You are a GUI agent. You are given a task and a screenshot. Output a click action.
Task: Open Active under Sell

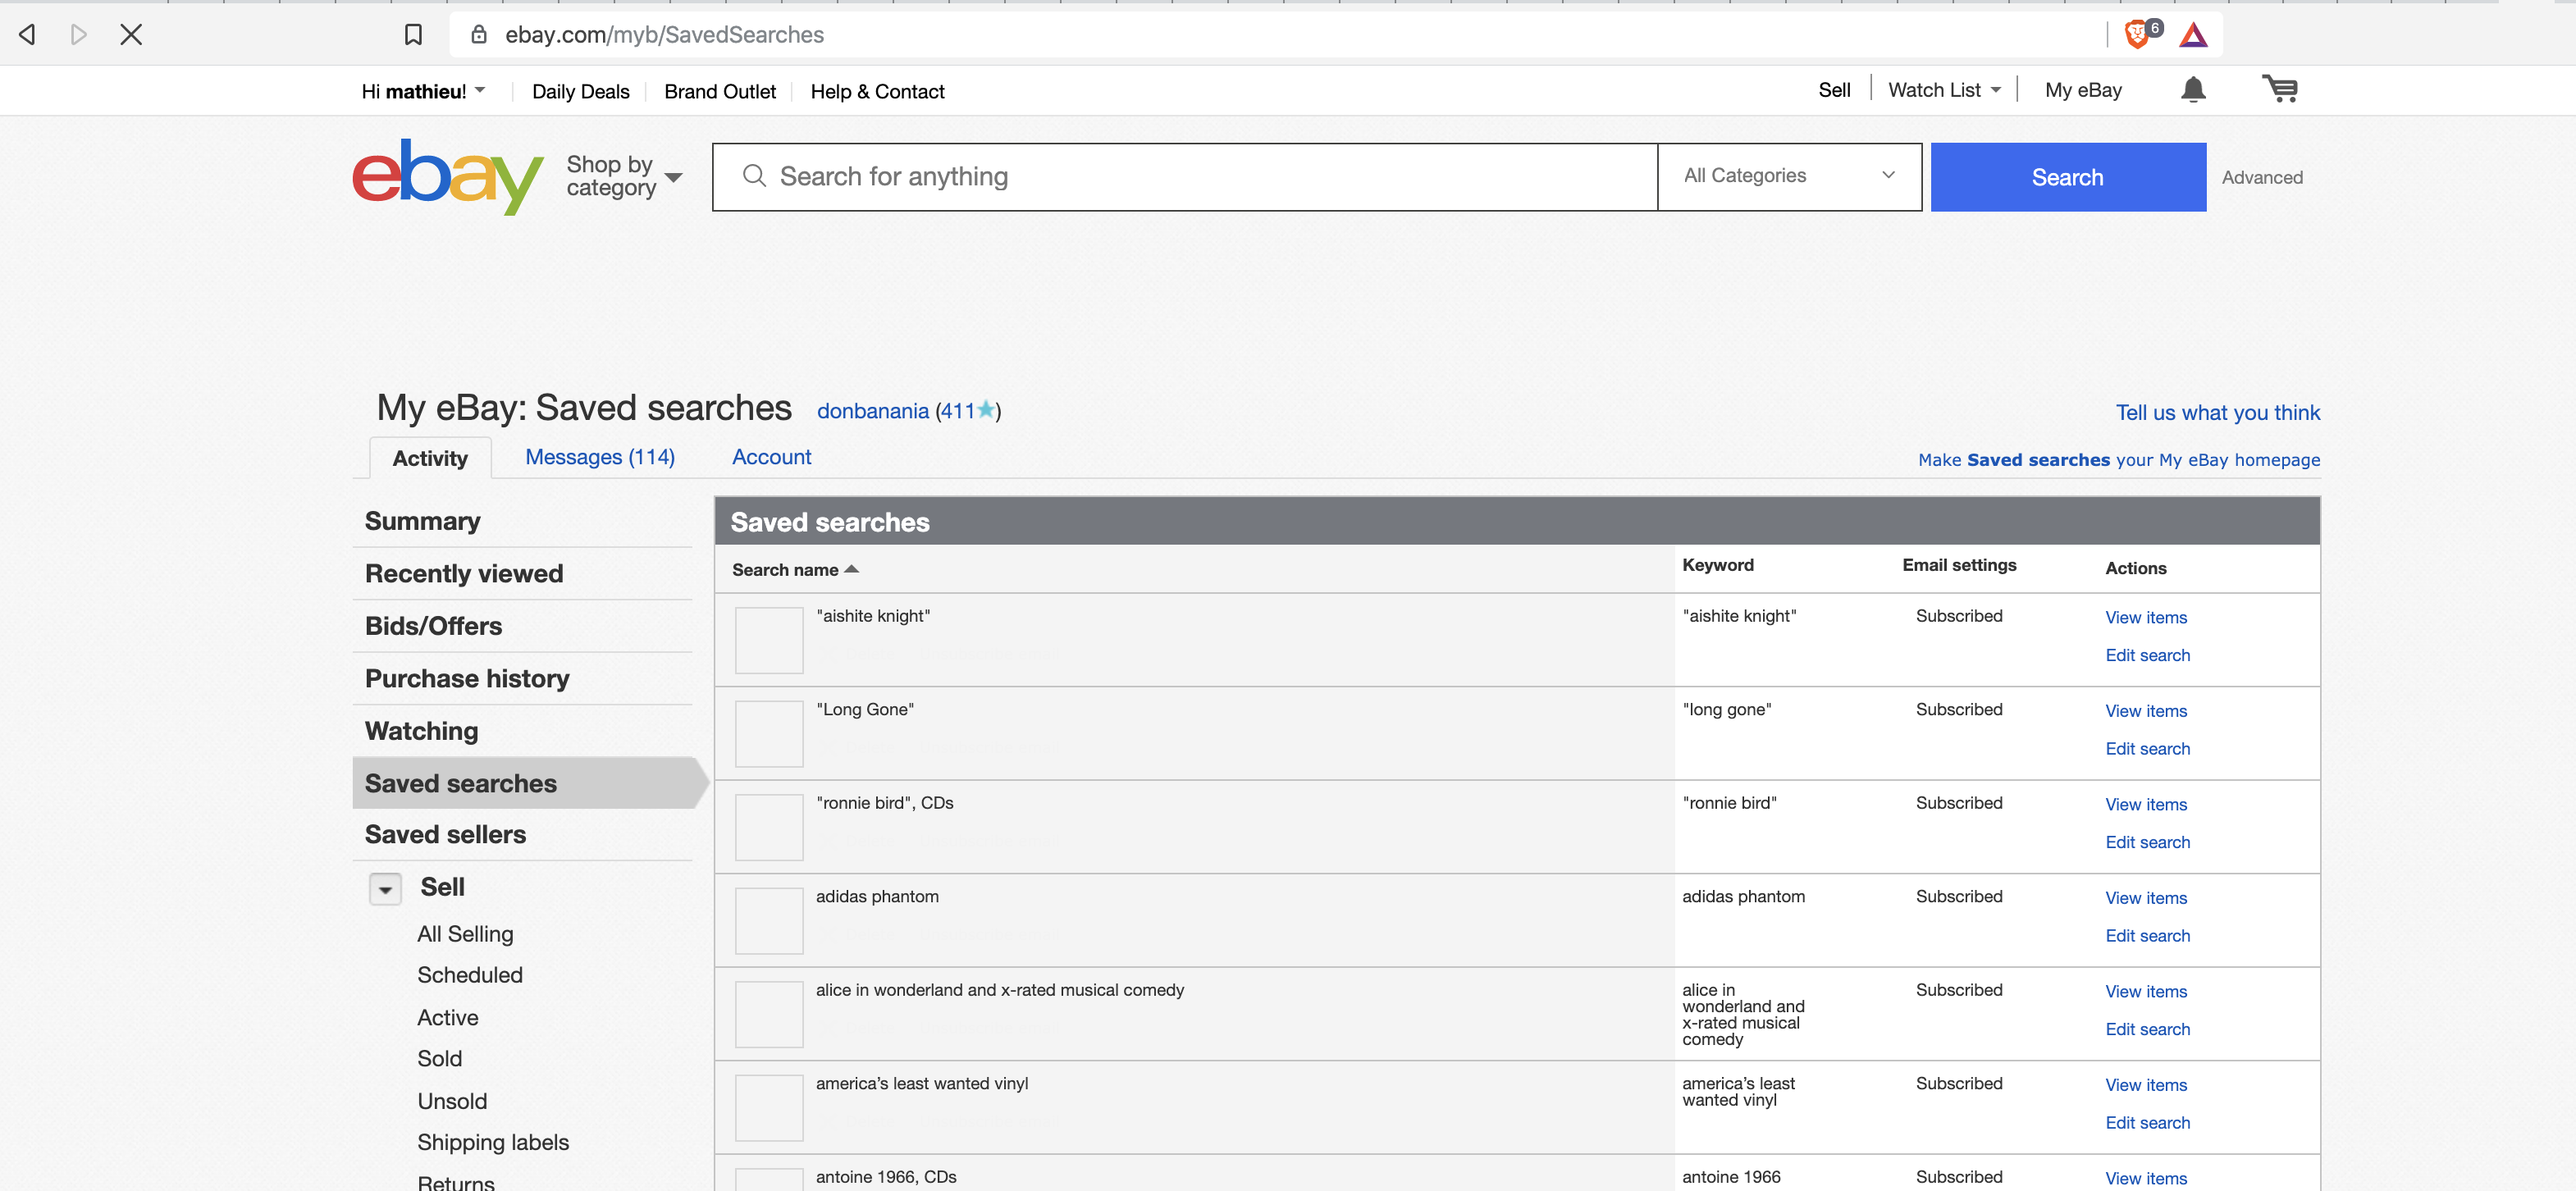448,1017
